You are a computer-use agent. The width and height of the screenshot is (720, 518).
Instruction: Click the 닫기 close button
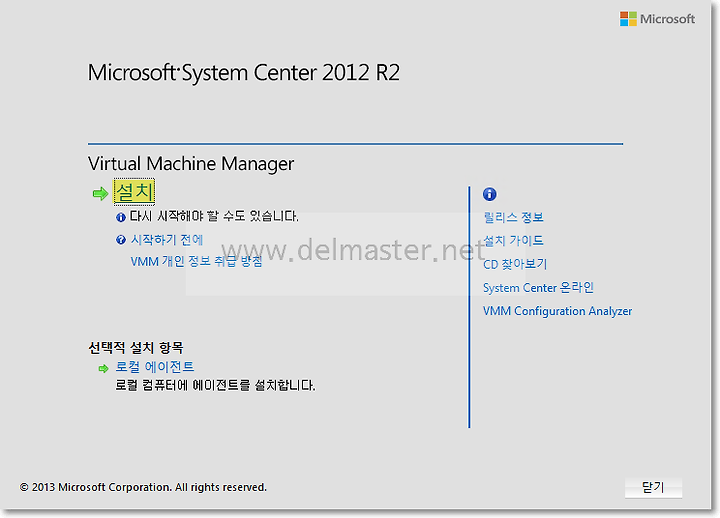[653, 487]
